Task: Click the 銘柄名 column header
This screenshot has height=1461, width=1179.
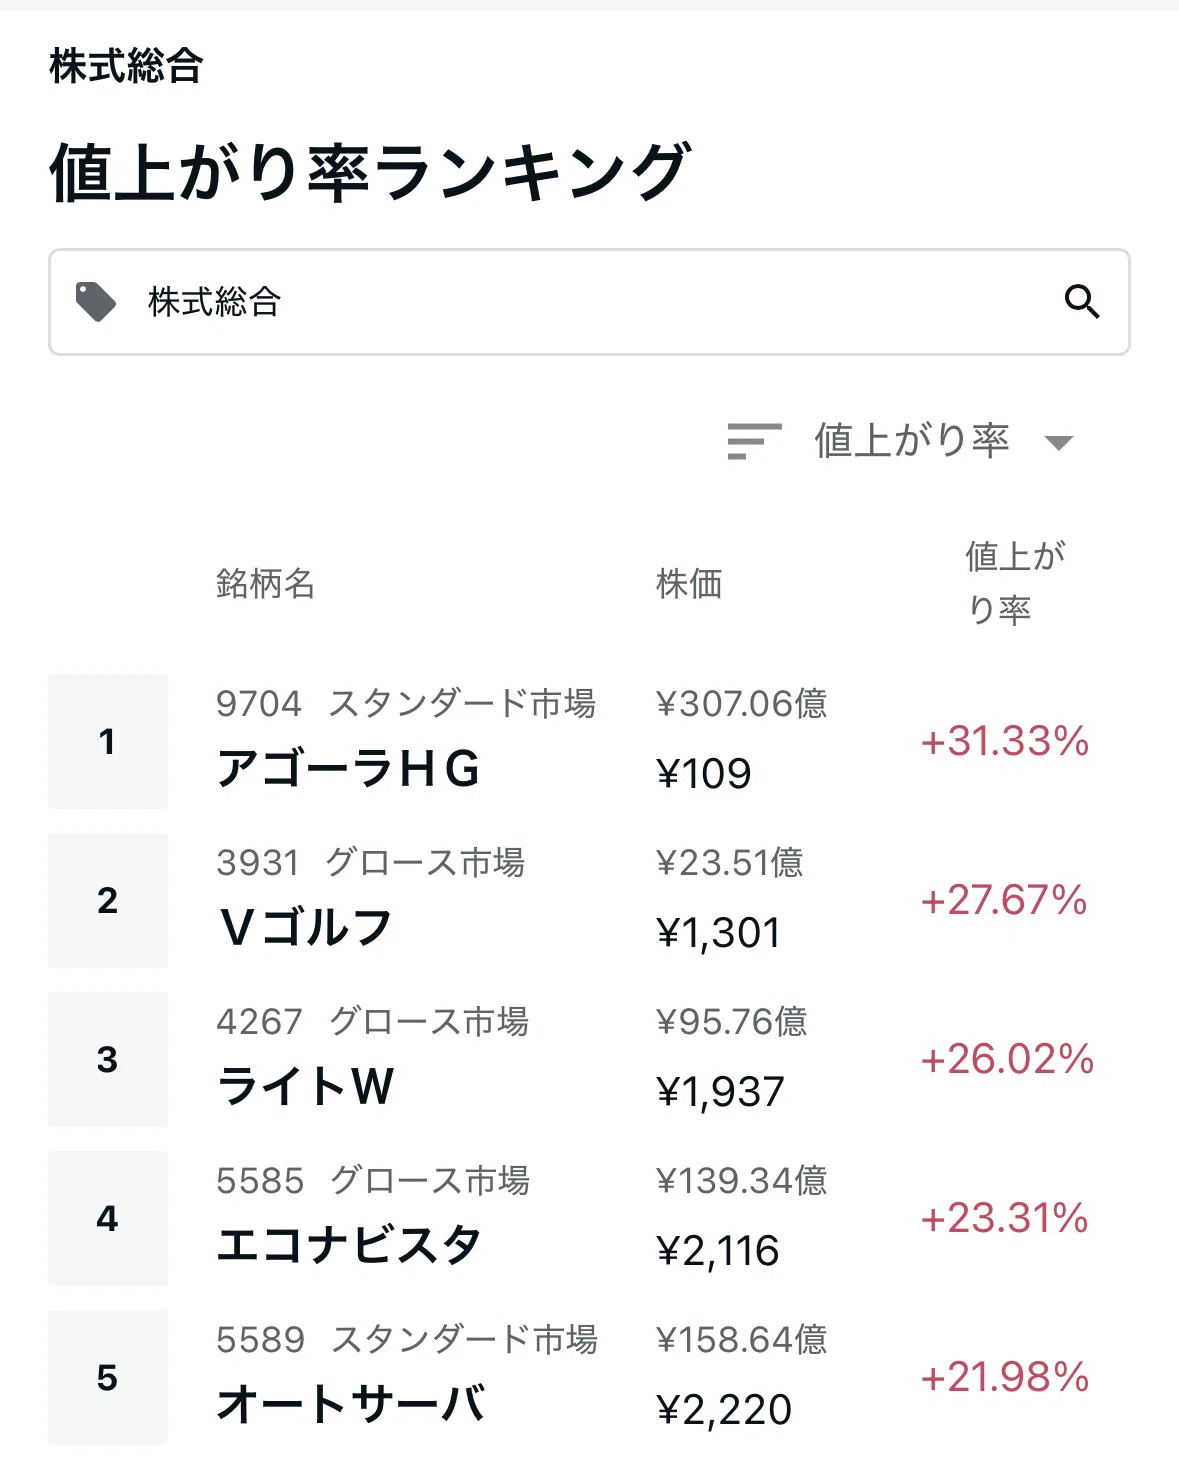Action: 266,583
